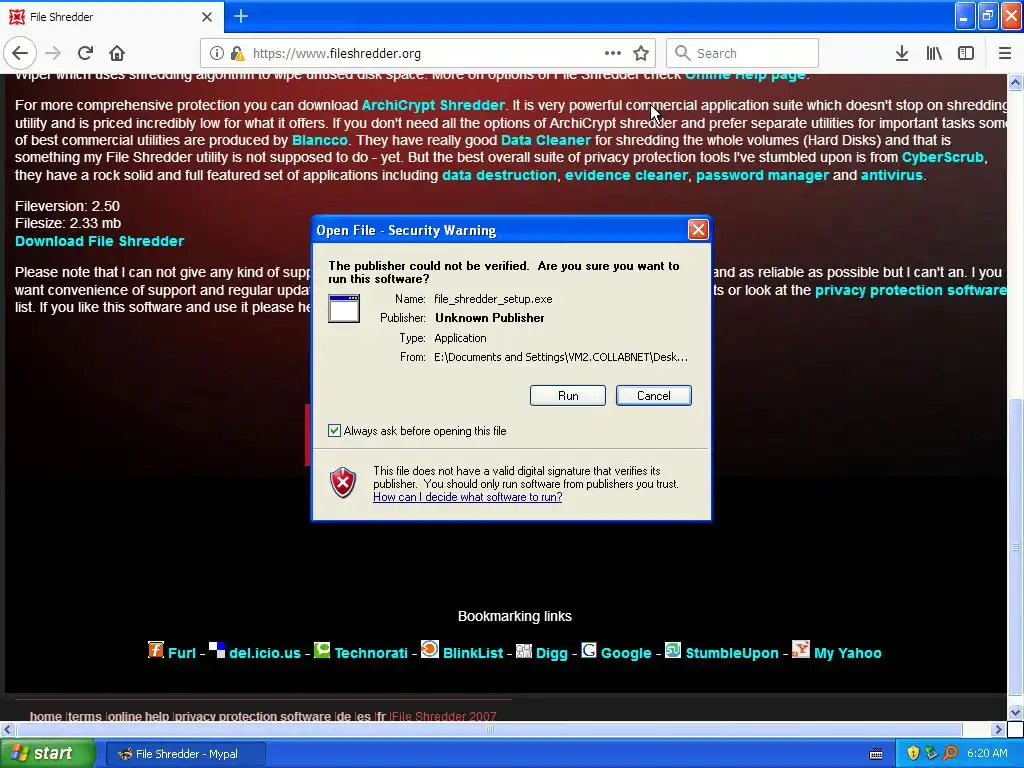Open the password manager link
Viewport: 1024px width, 768px height.
[x=762, y=175]
